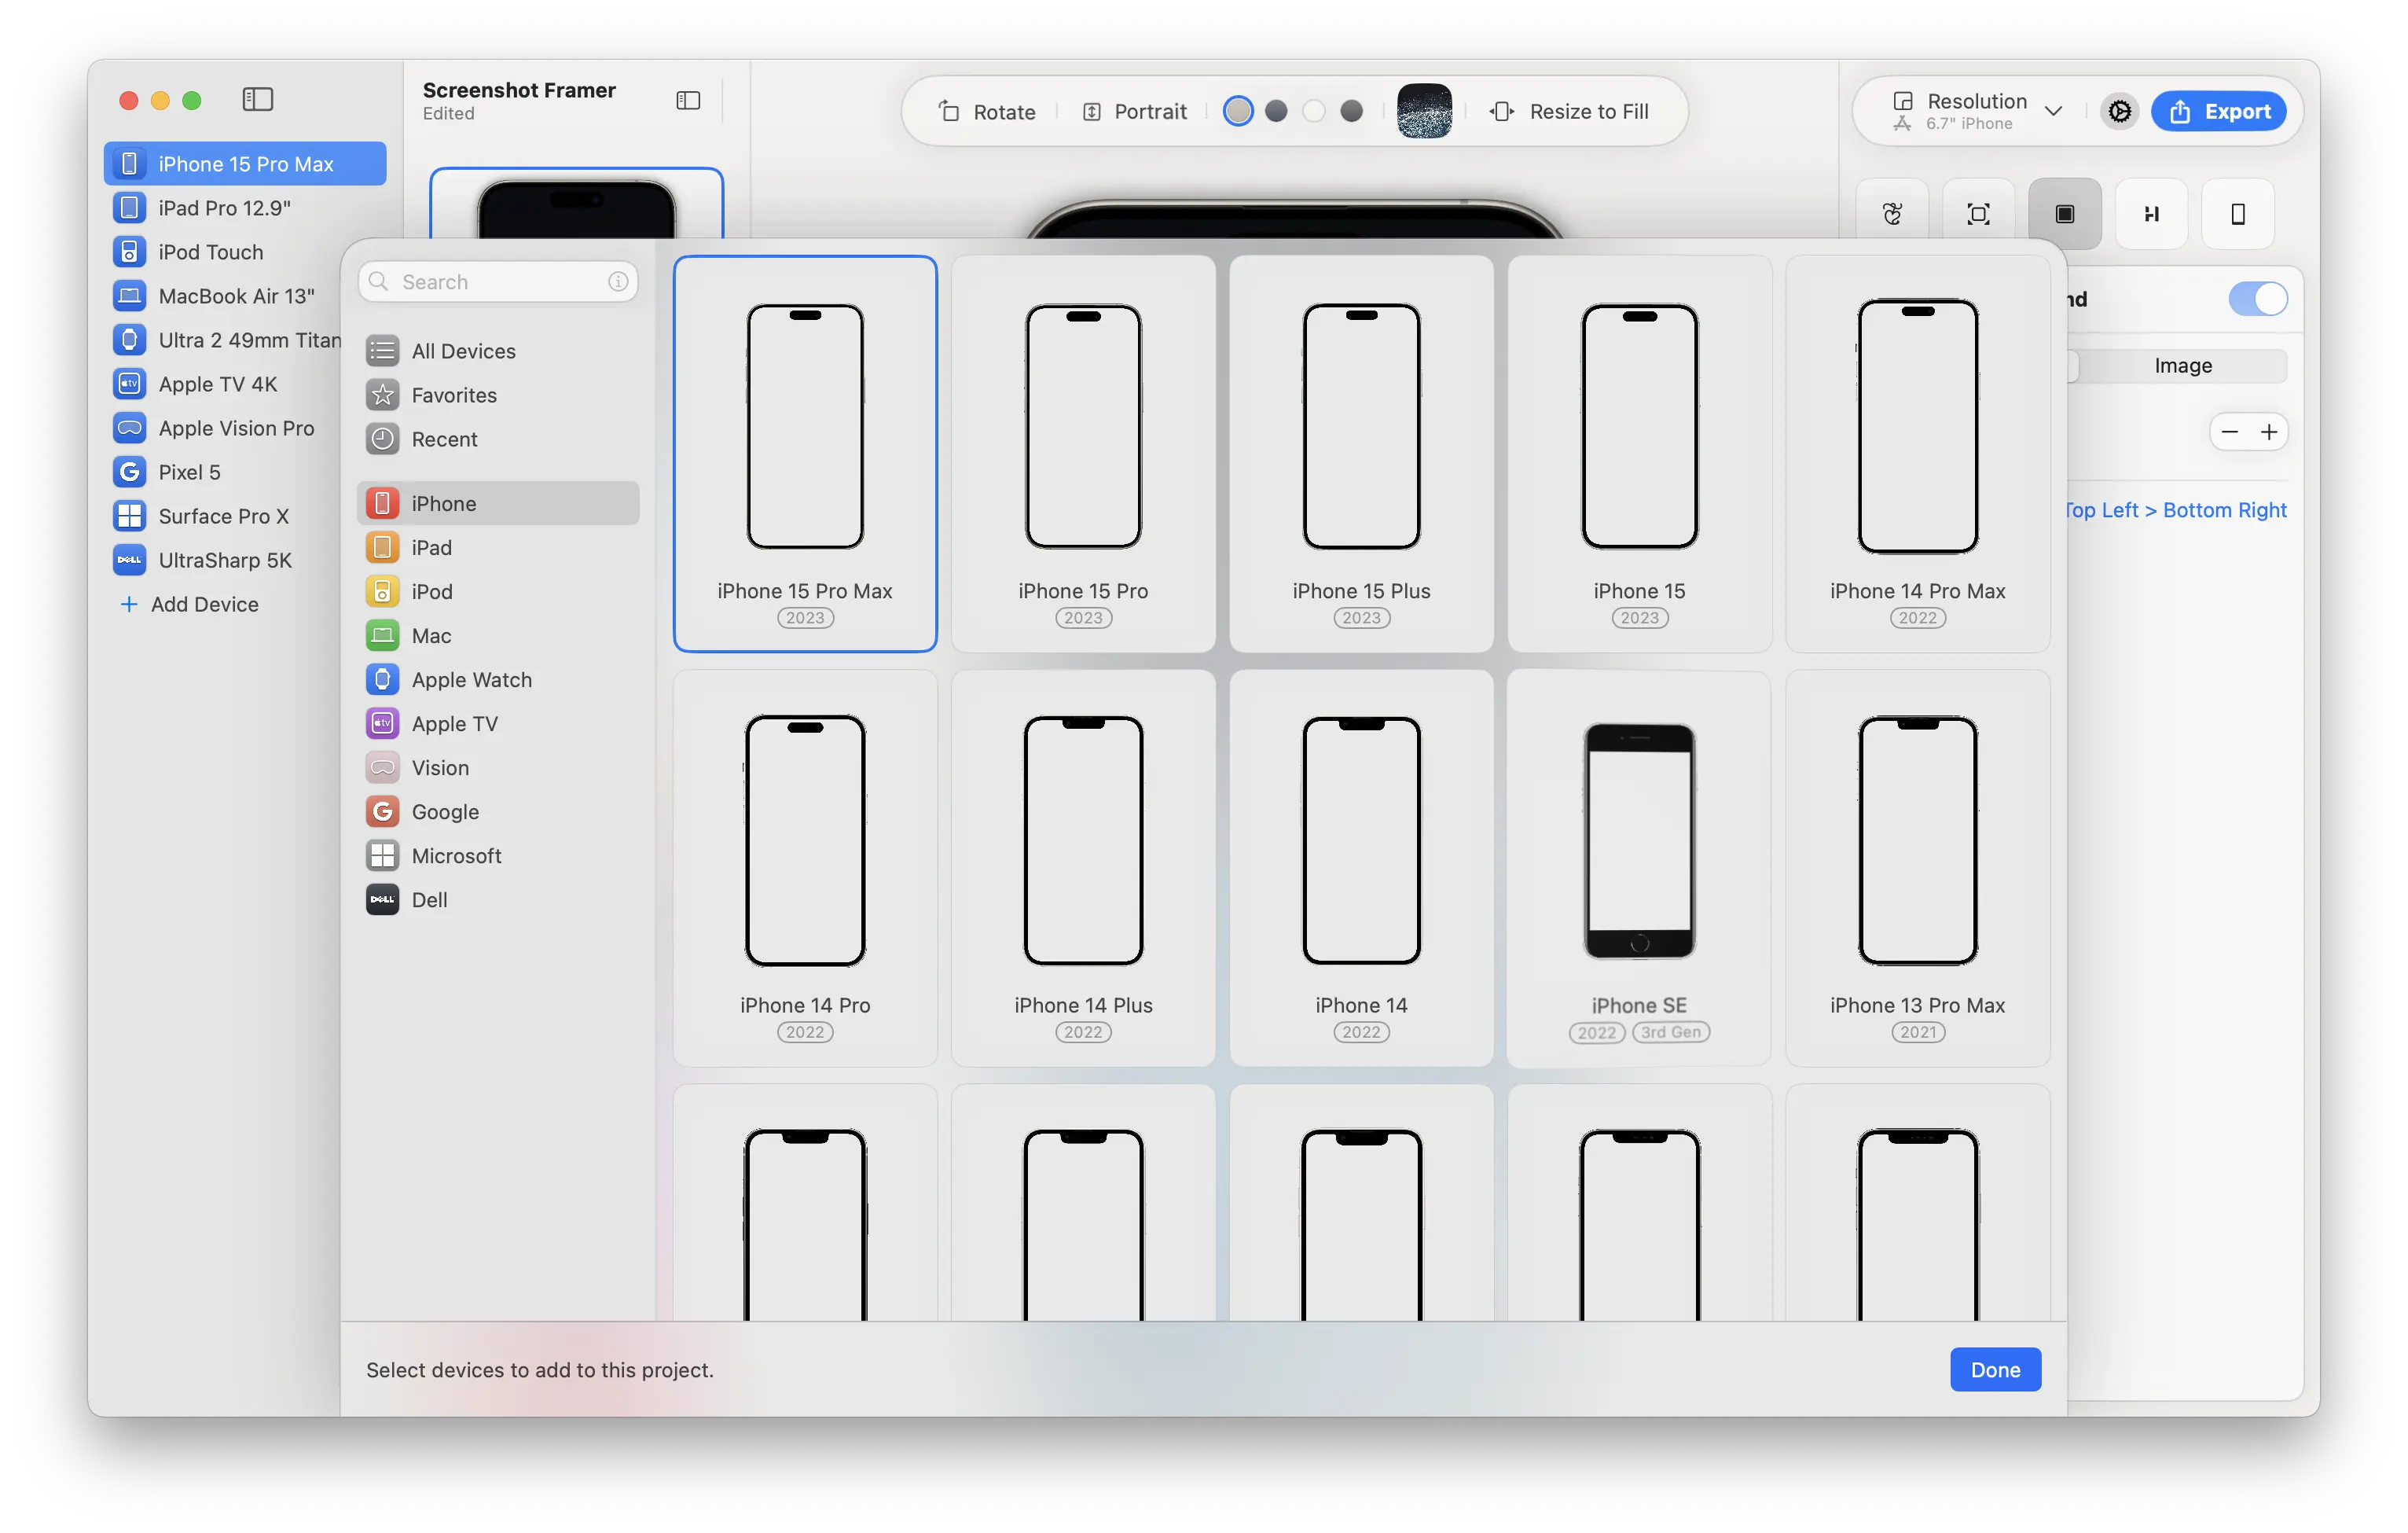Viewport: 2408px width, 1533px height.
Task: Click the Done button
Action: 1994,1369
